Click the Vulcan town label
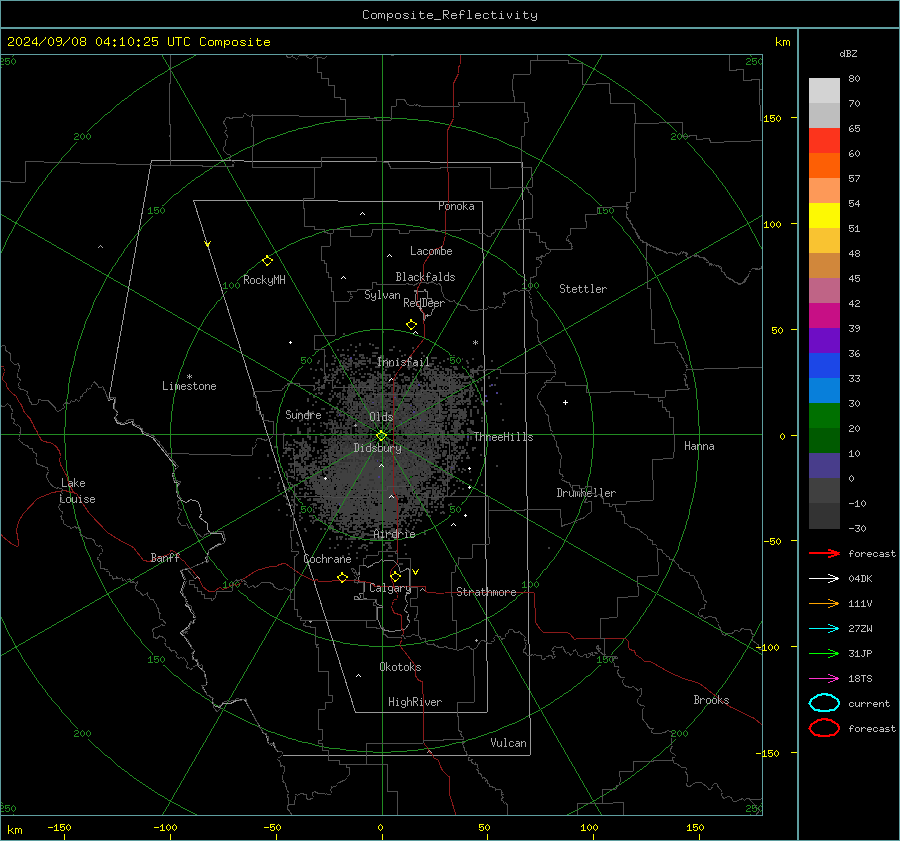Viewport: 900px width, 841px height. tap(509, 743)
